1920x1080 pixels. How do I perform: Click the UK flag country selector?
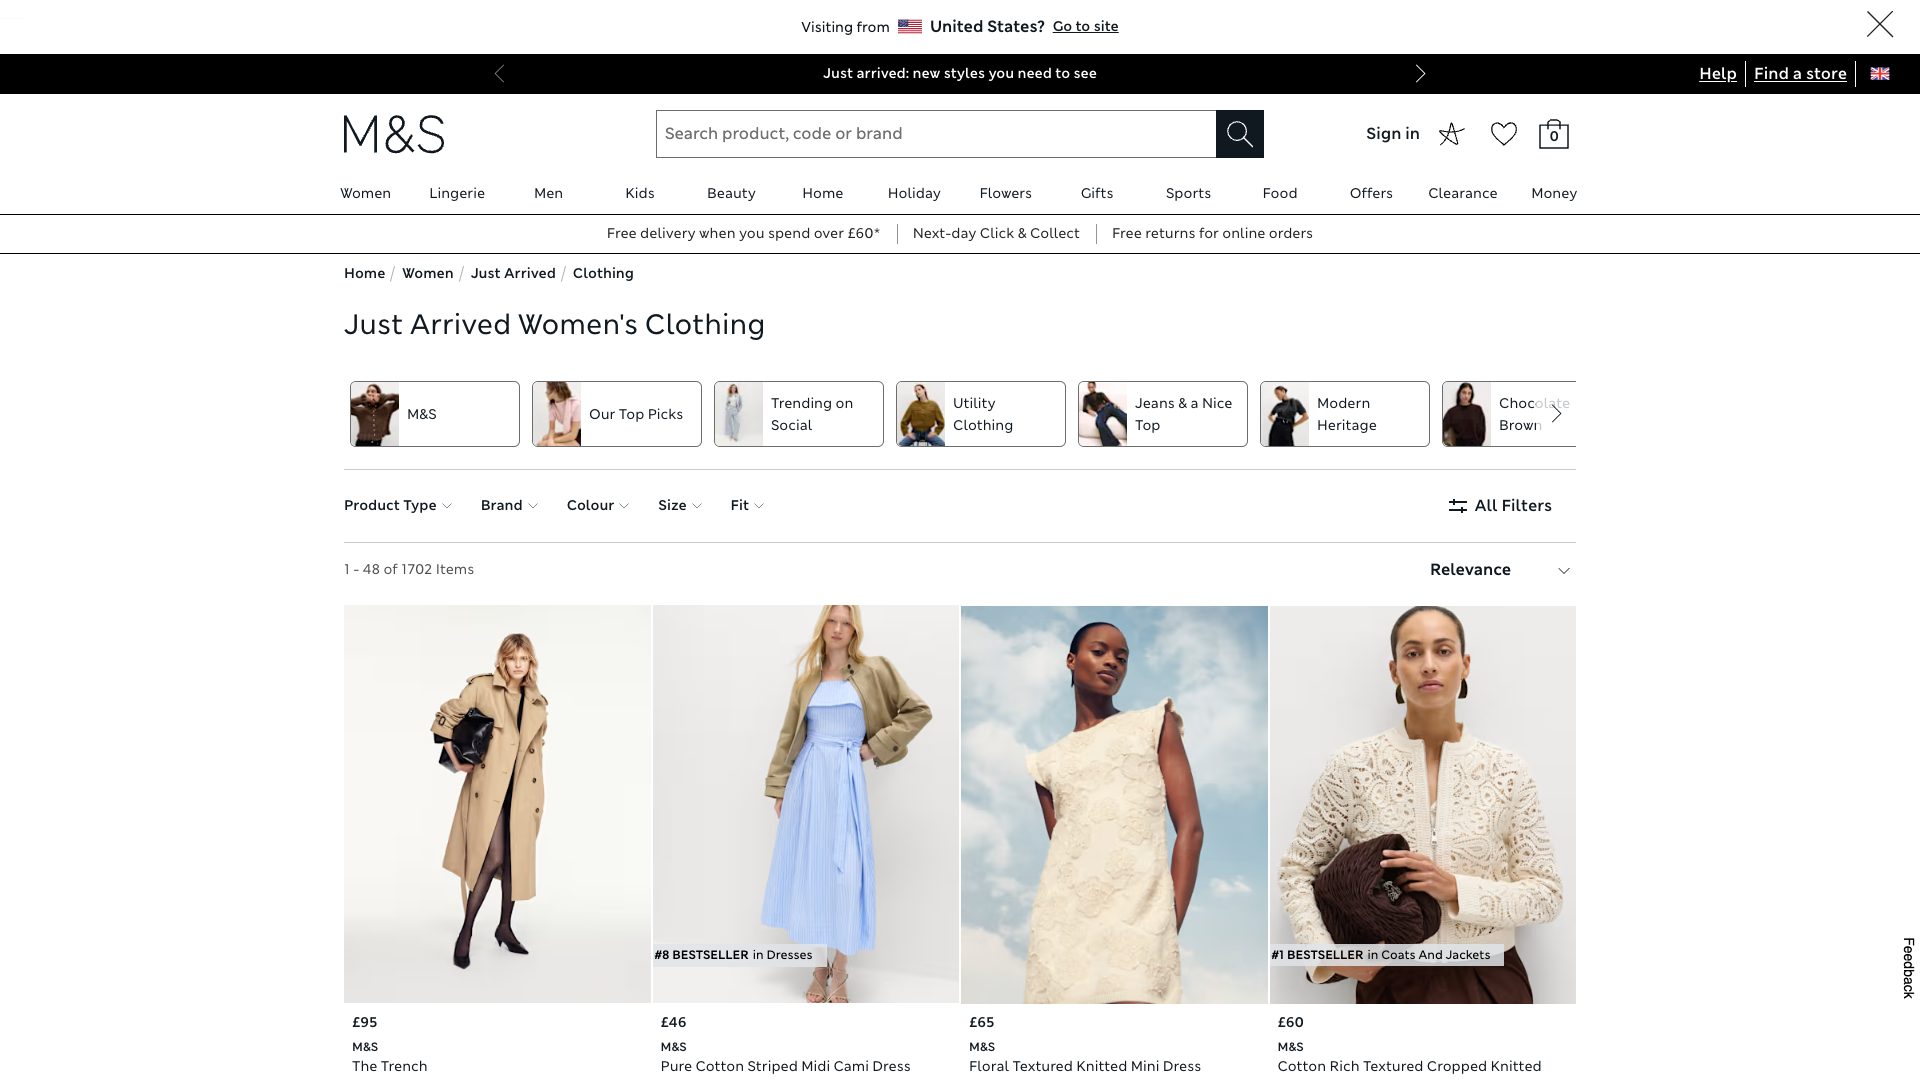pos(1880,74)
